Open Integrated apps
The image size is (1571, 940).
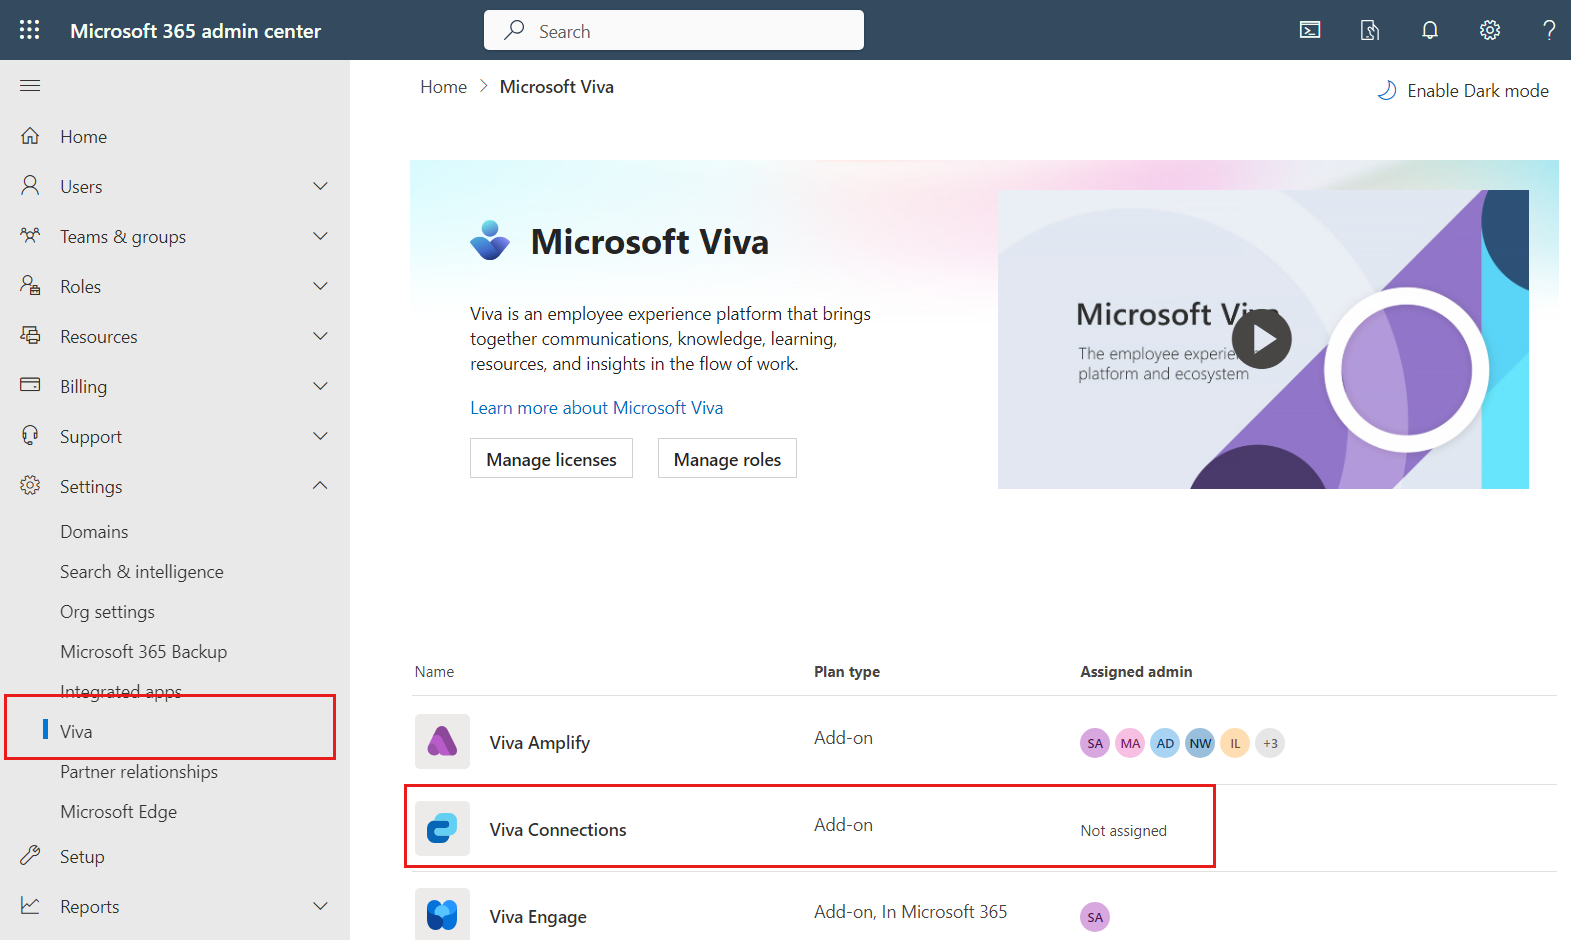tap(121, 691)
